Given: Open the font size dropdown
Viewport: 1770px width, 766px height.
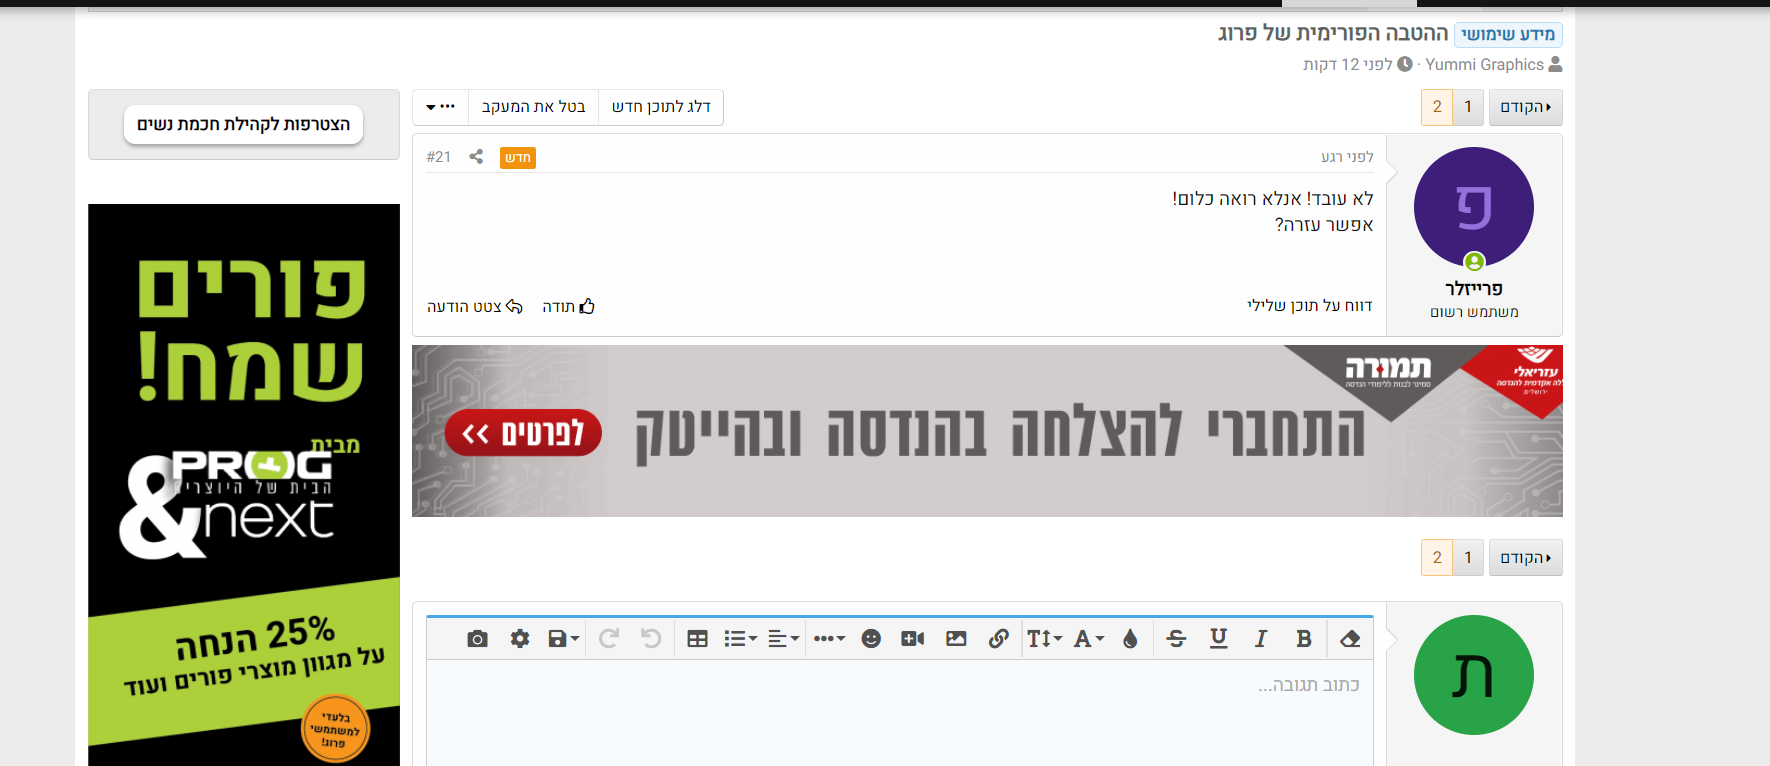Looking at the screenshot, I should click(1044, 639).
